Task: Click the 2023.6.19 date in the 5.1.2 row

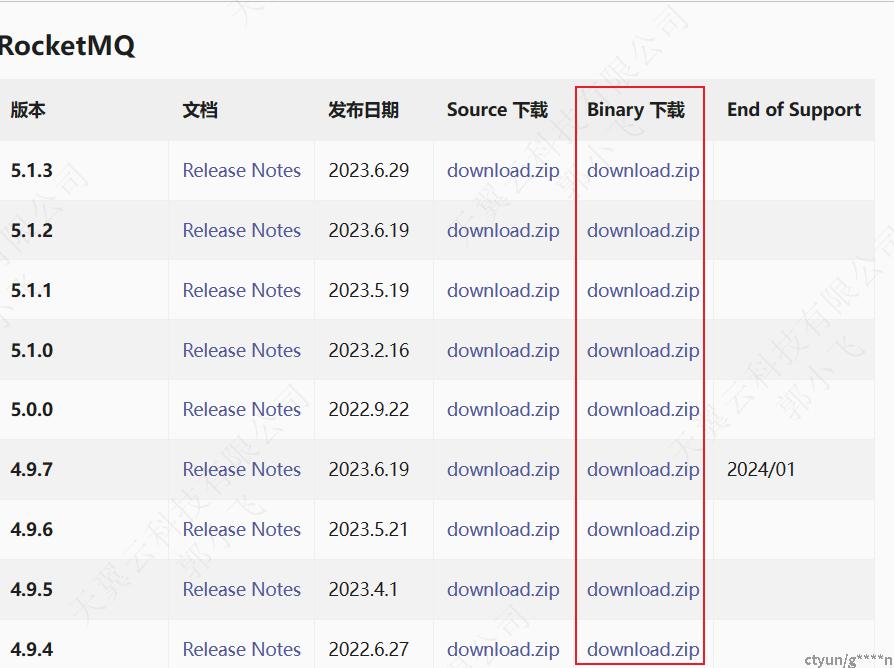Action: [369, 230]
